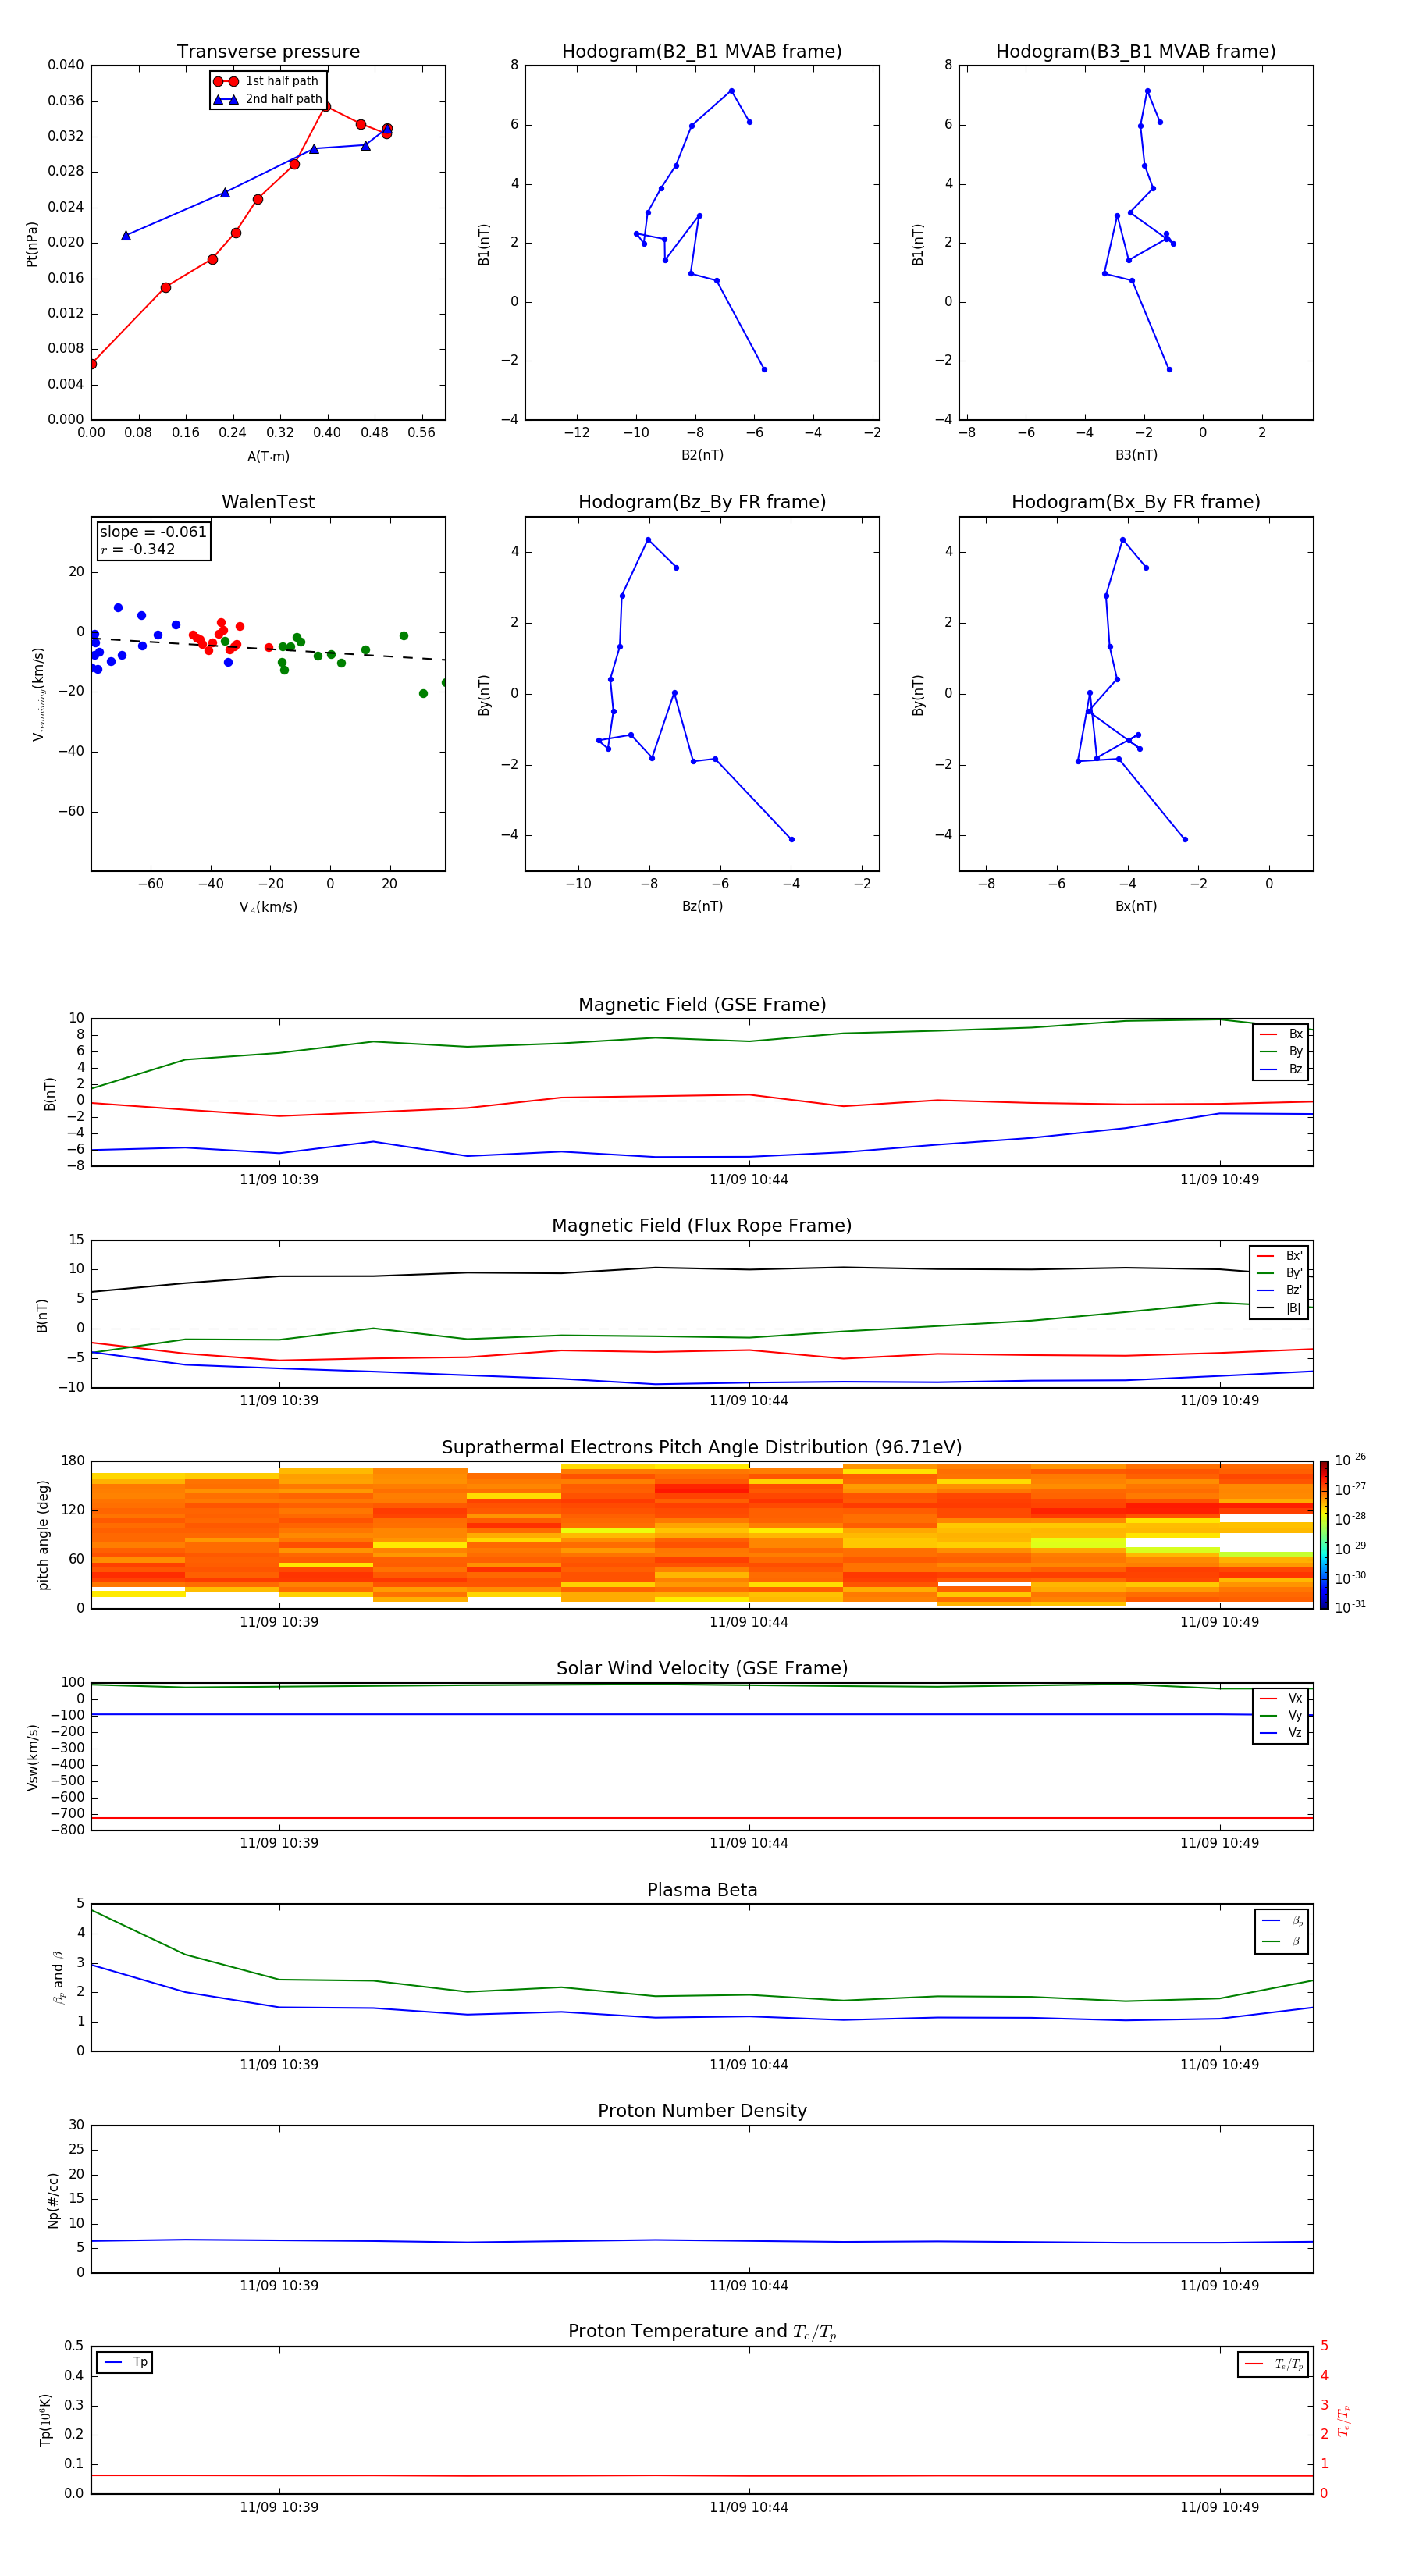The width and height of the screenshot is (1405, 2576).
Task: Click the pitch angle spectrogram heatmap
Action: (702, 1535)
